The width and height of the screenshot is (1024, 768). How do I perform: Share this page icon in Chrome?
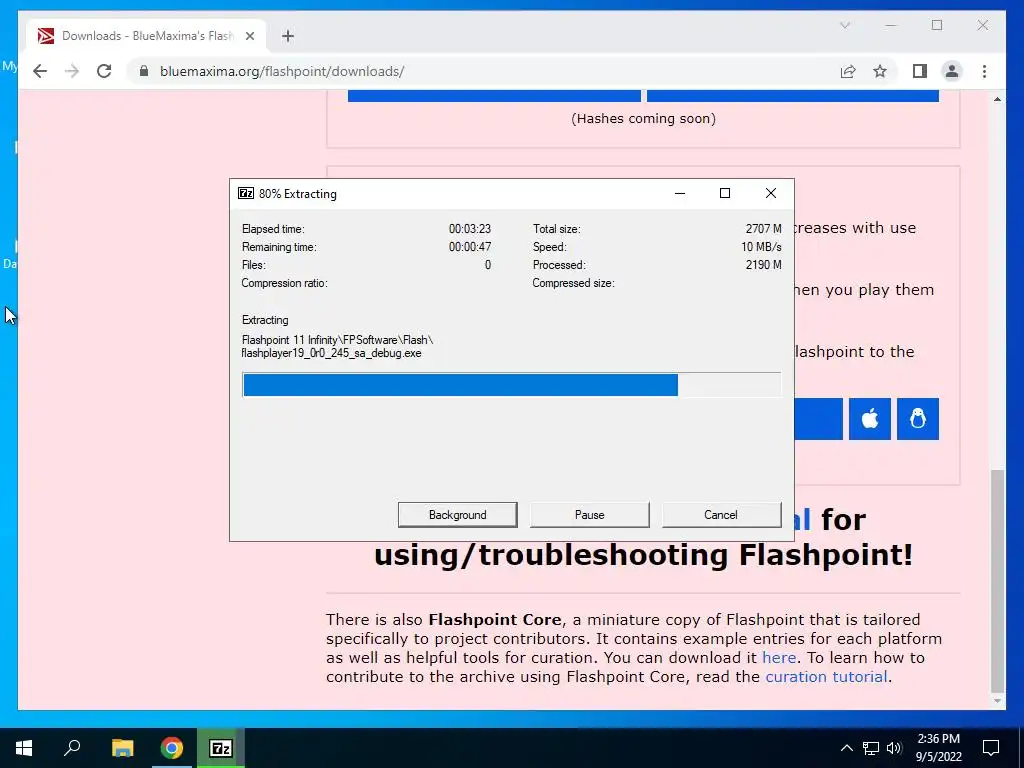coord(848,71)
